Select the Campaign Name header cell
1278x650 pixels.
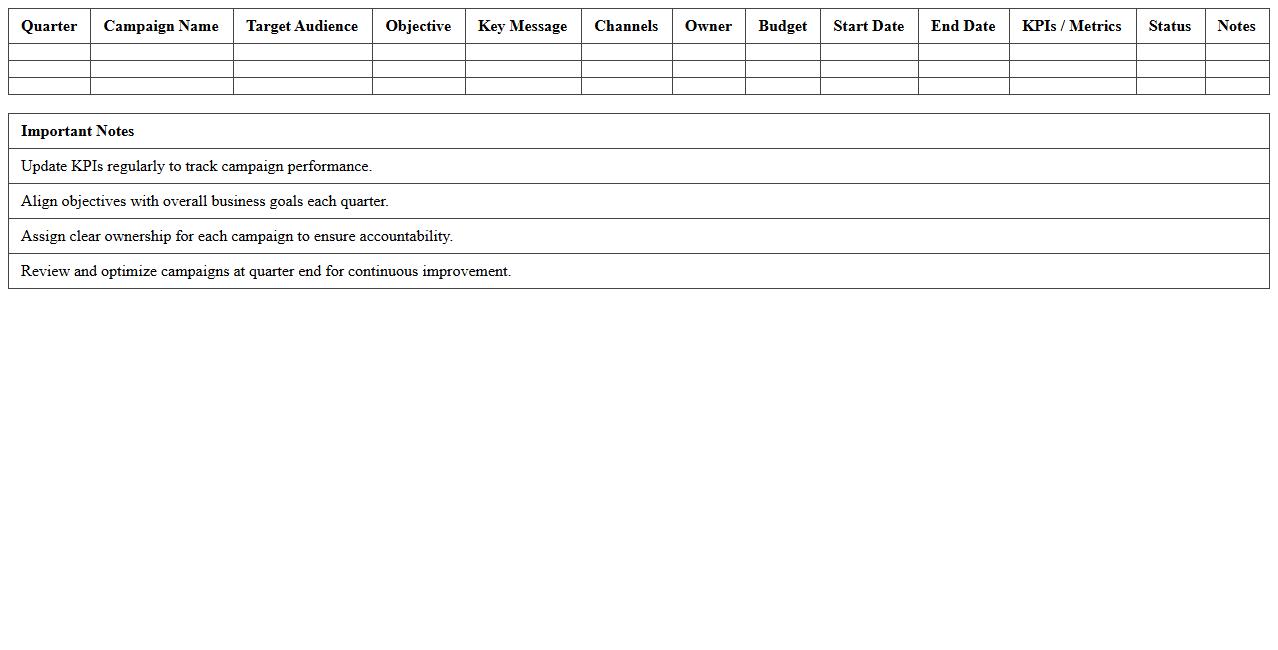(161, 26)
